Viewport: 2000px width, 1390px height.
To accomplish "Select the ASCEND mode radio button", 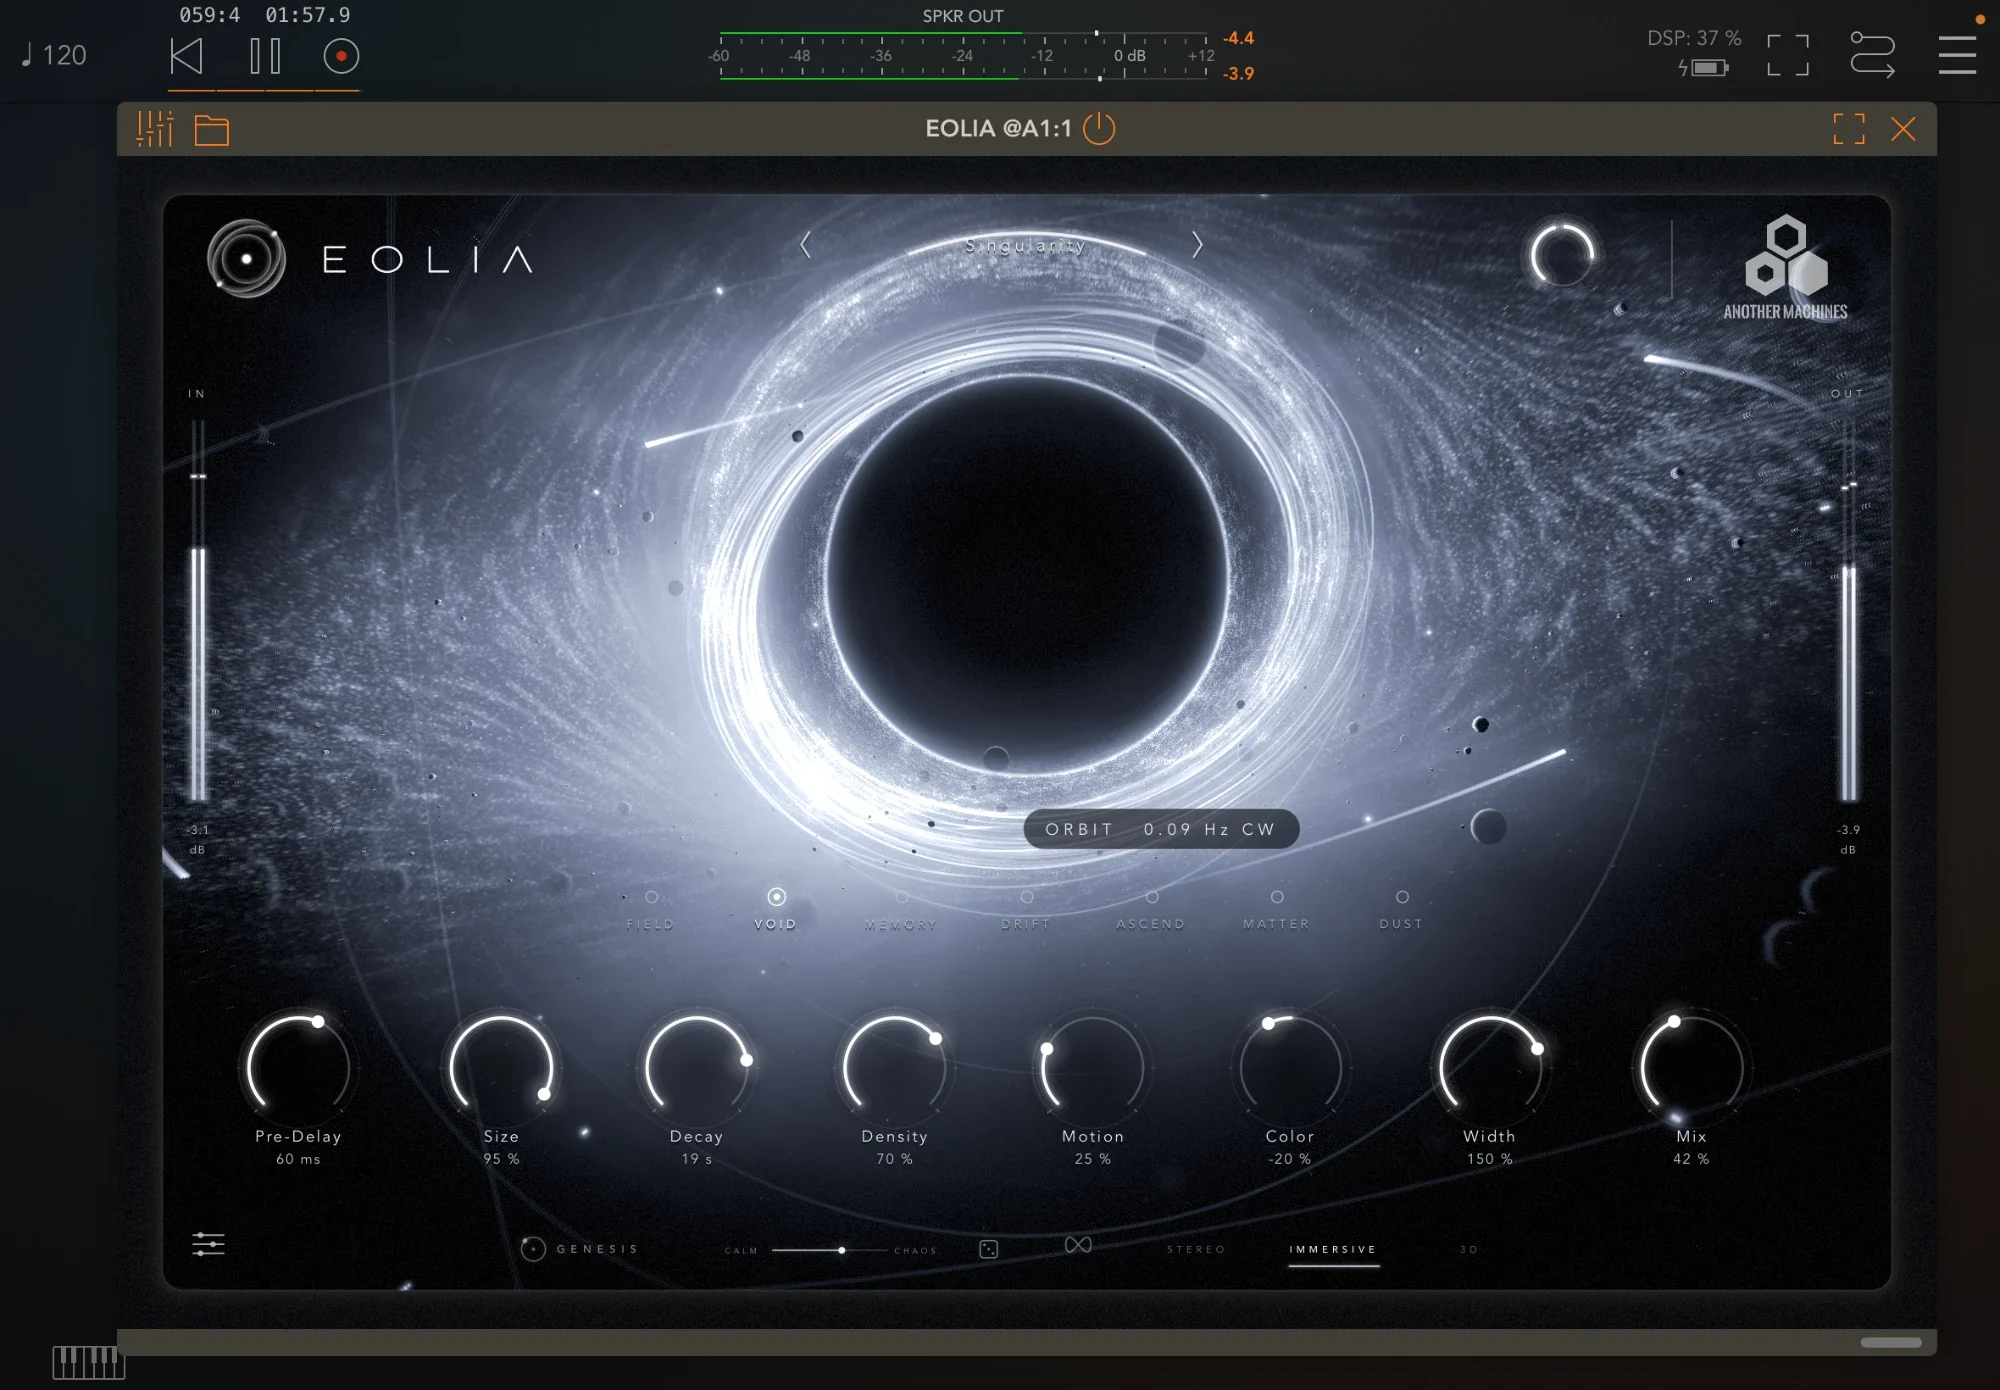I will point(1152,897).
